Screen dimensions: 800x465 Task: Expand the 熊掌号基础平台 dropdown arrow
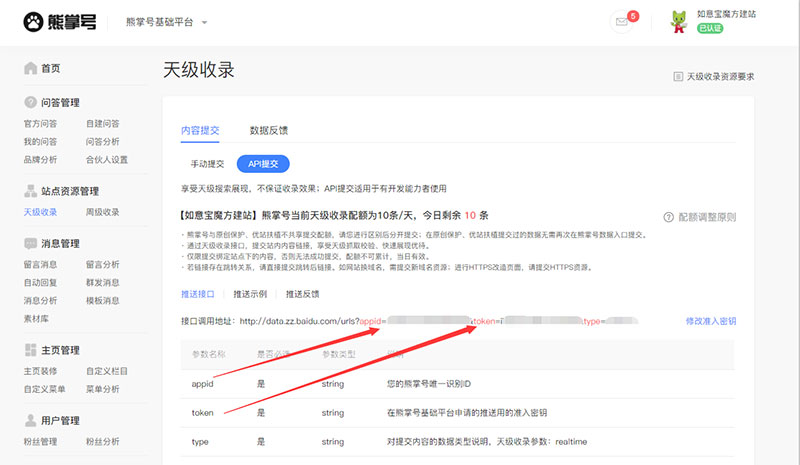204,22
